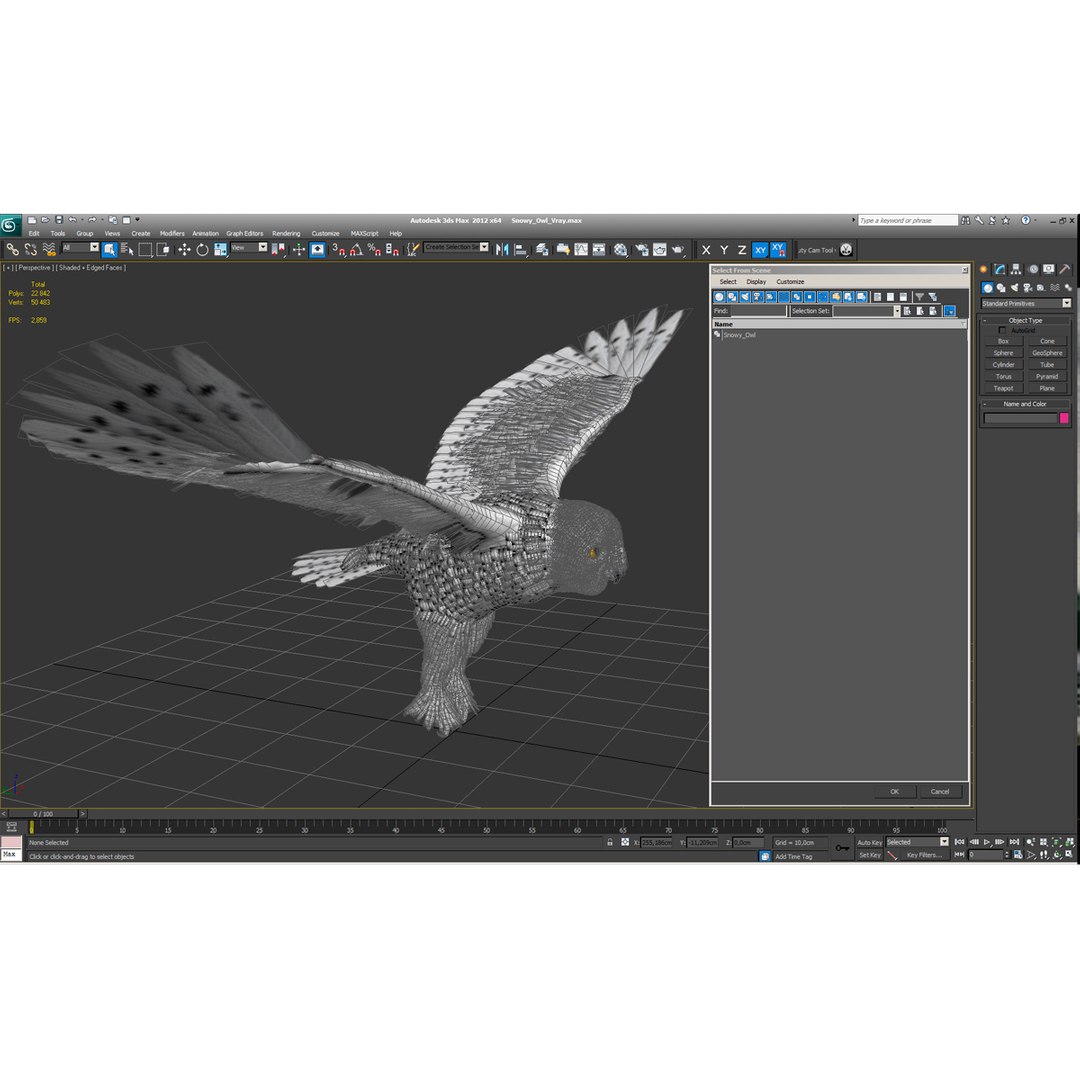Pick the Rectangular Selection Region tool
This screenshot has width=1080, height=1080.
tap(145, 249)
